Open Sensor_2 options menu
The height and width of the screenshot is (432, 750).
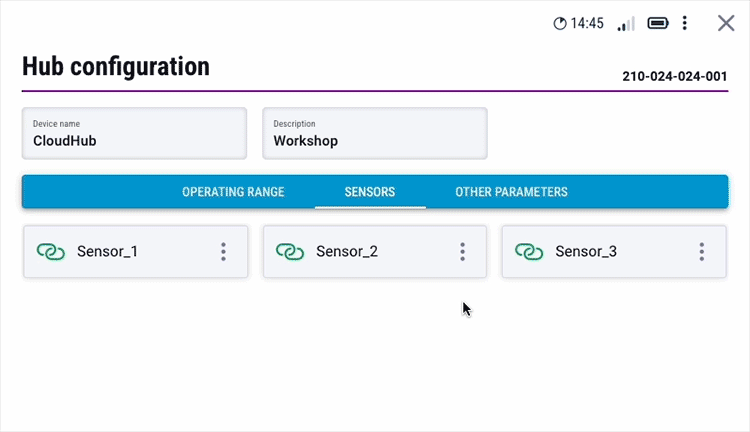tap(462, 252)
